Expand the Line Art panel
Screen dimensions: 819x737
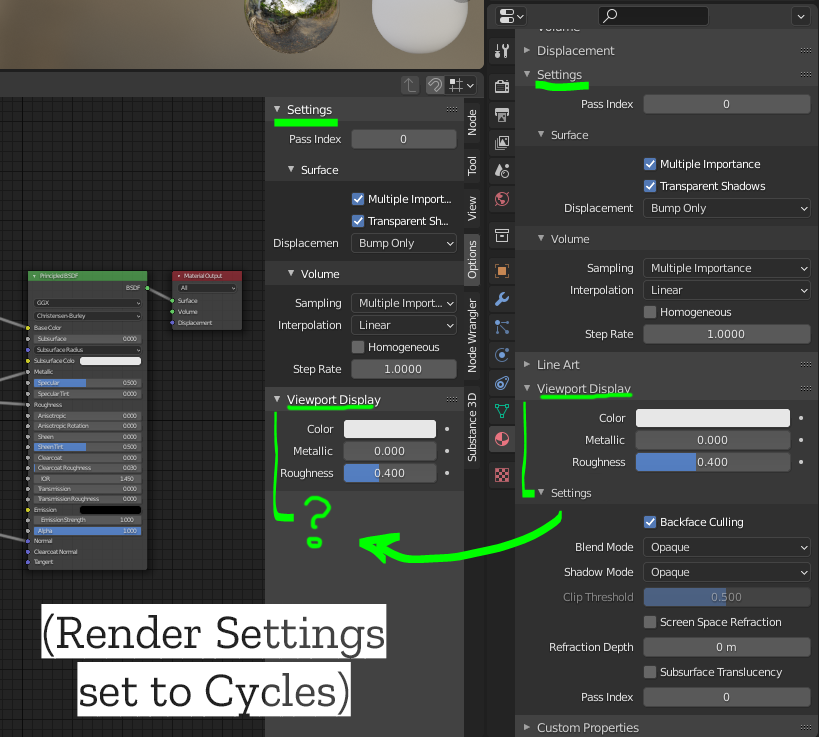[527, 364]
